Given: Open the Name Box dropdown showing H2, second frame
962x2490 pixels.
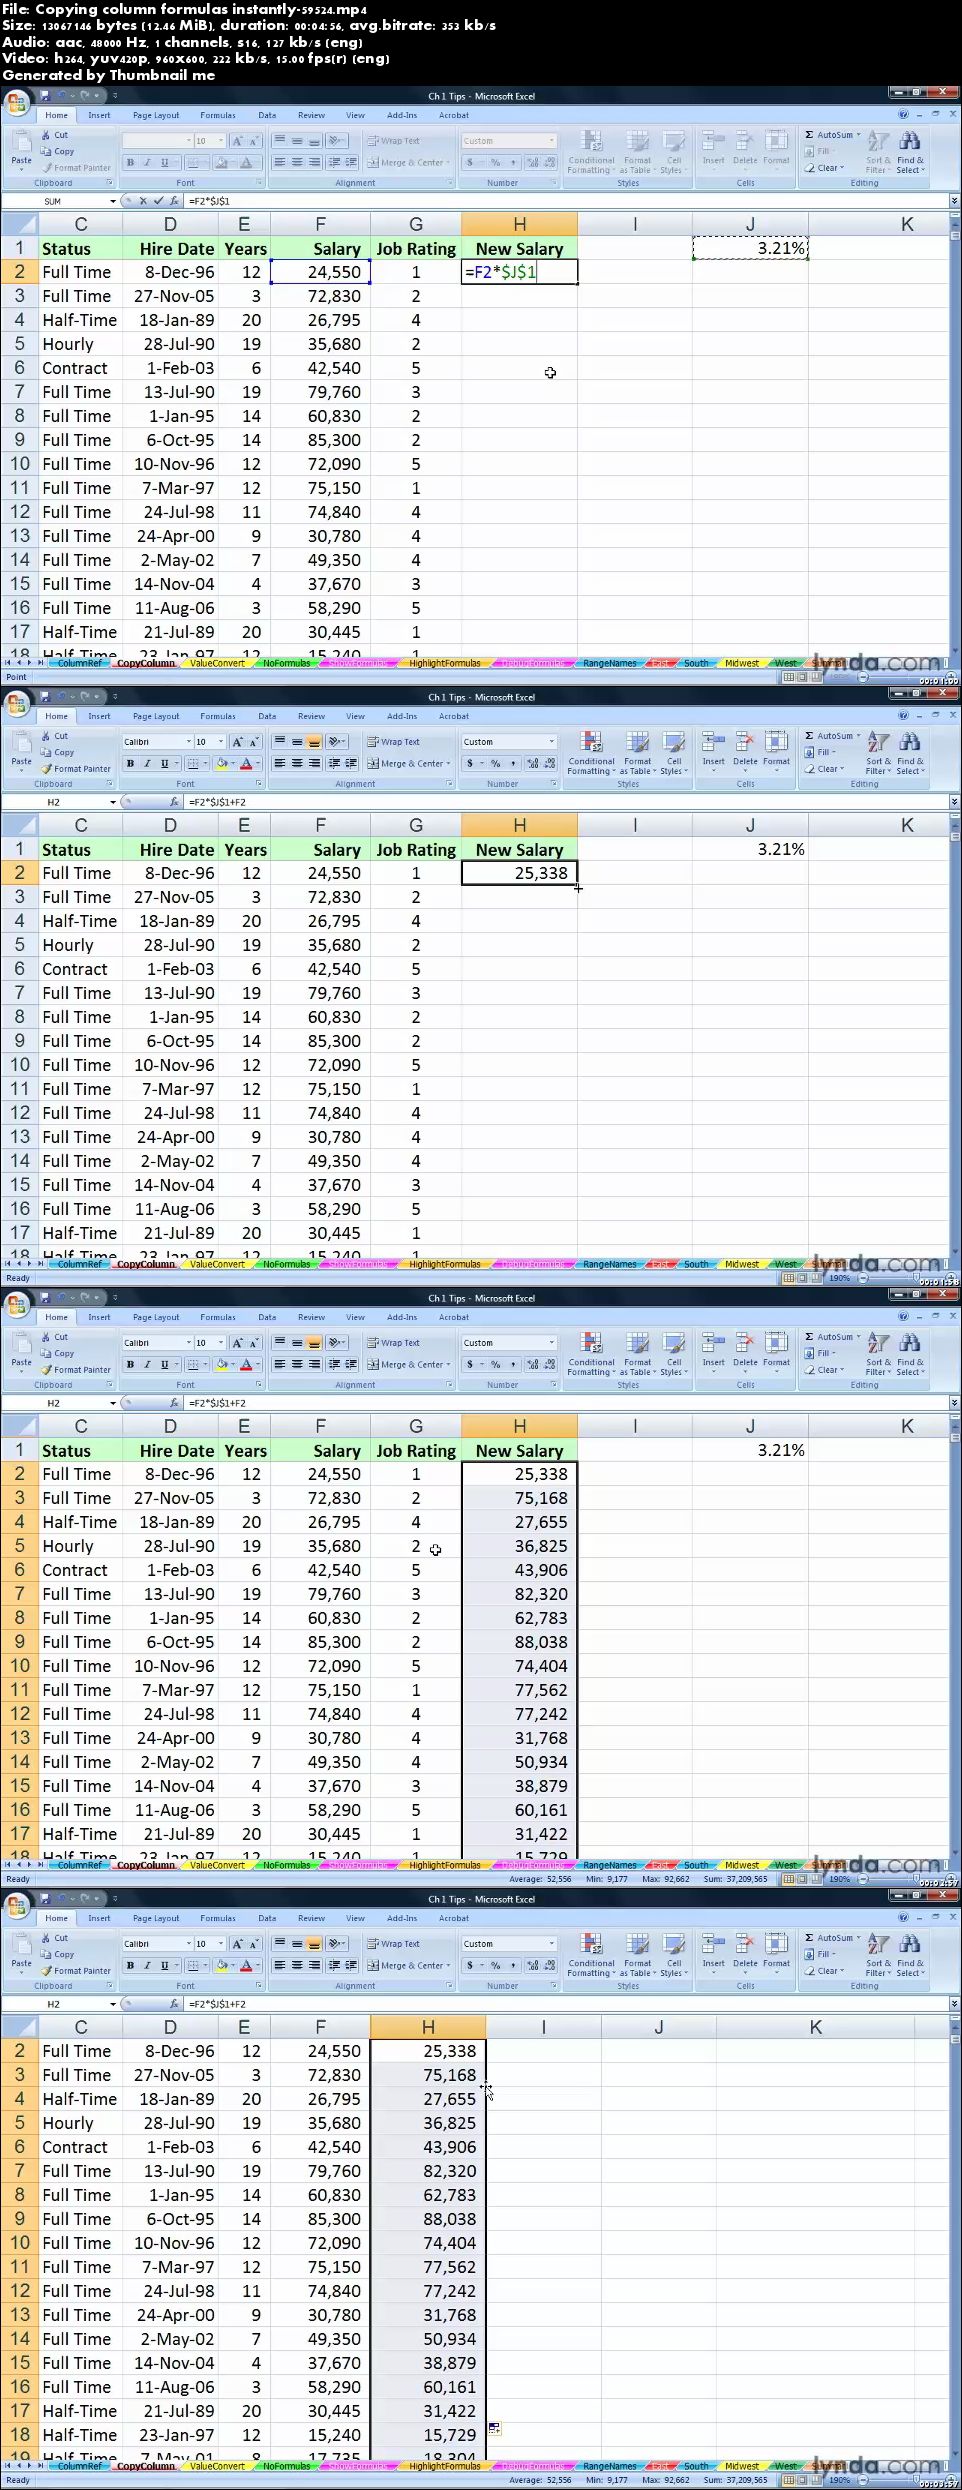Looking at the screenshot, I should click(112, 802).
